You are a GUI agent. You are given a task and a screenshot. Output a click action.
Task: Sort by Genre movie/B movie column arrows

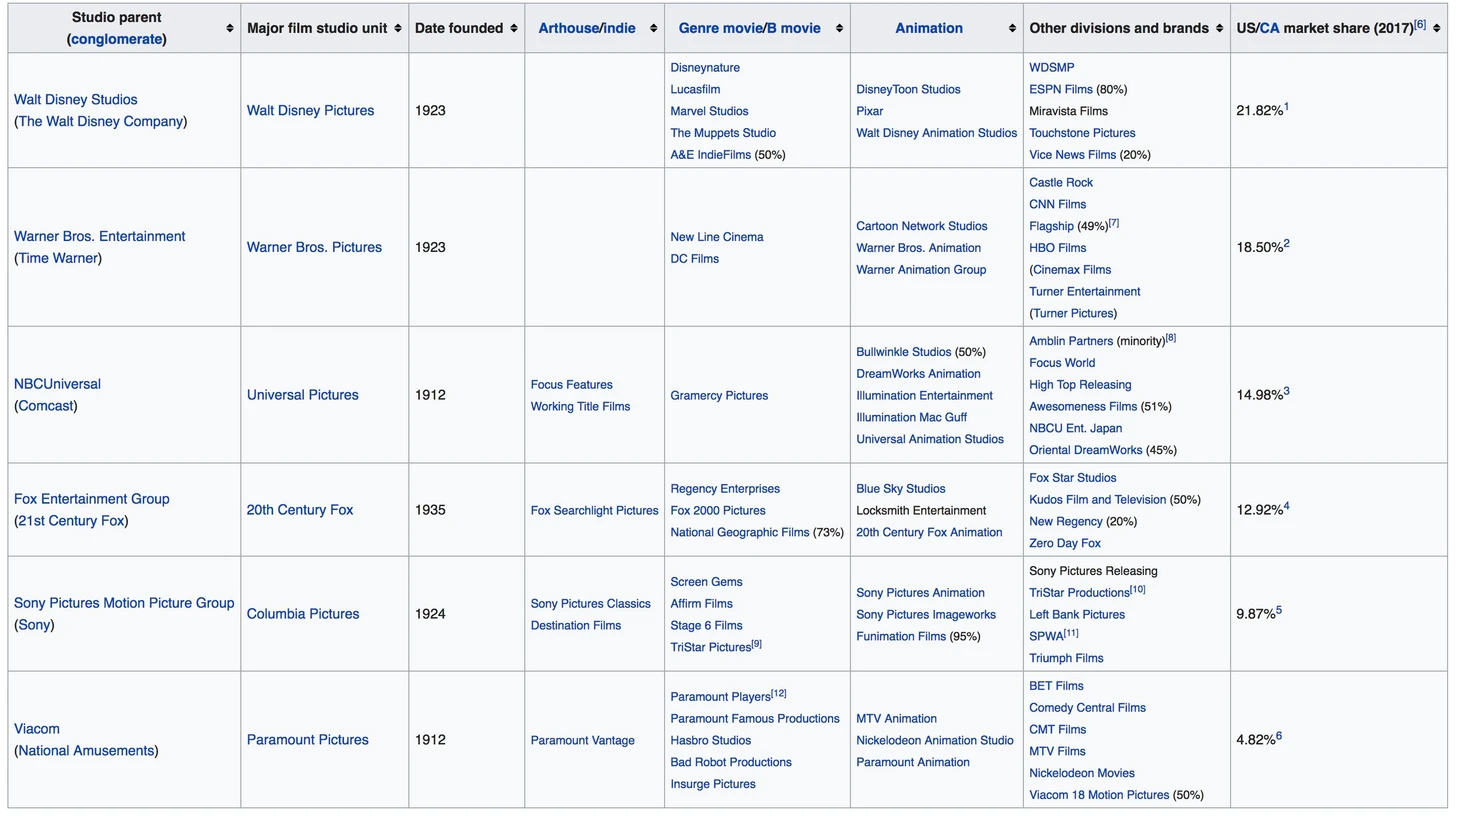[x=839, y=28]
